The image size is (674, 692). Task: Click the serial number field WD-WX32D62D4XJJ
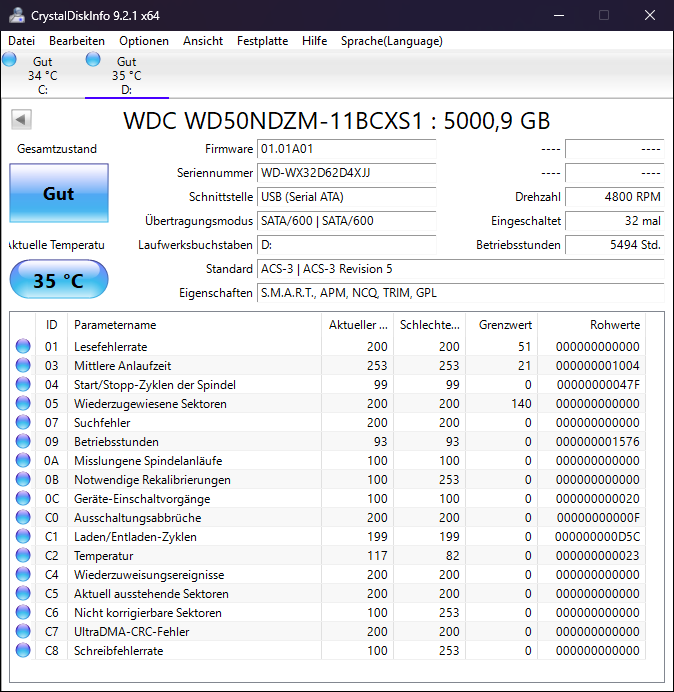click(x=347, y=173)
